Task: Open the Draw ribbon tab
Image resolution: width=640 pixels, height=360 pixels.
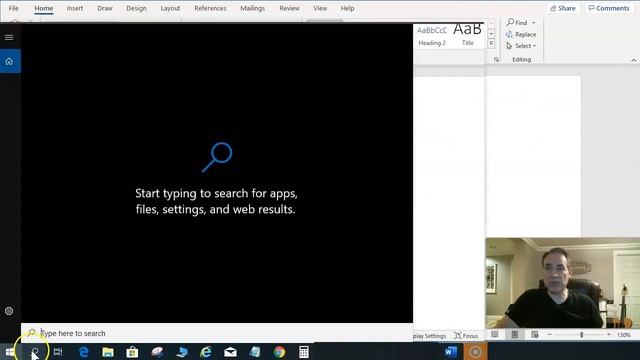Action: [105, 8]
